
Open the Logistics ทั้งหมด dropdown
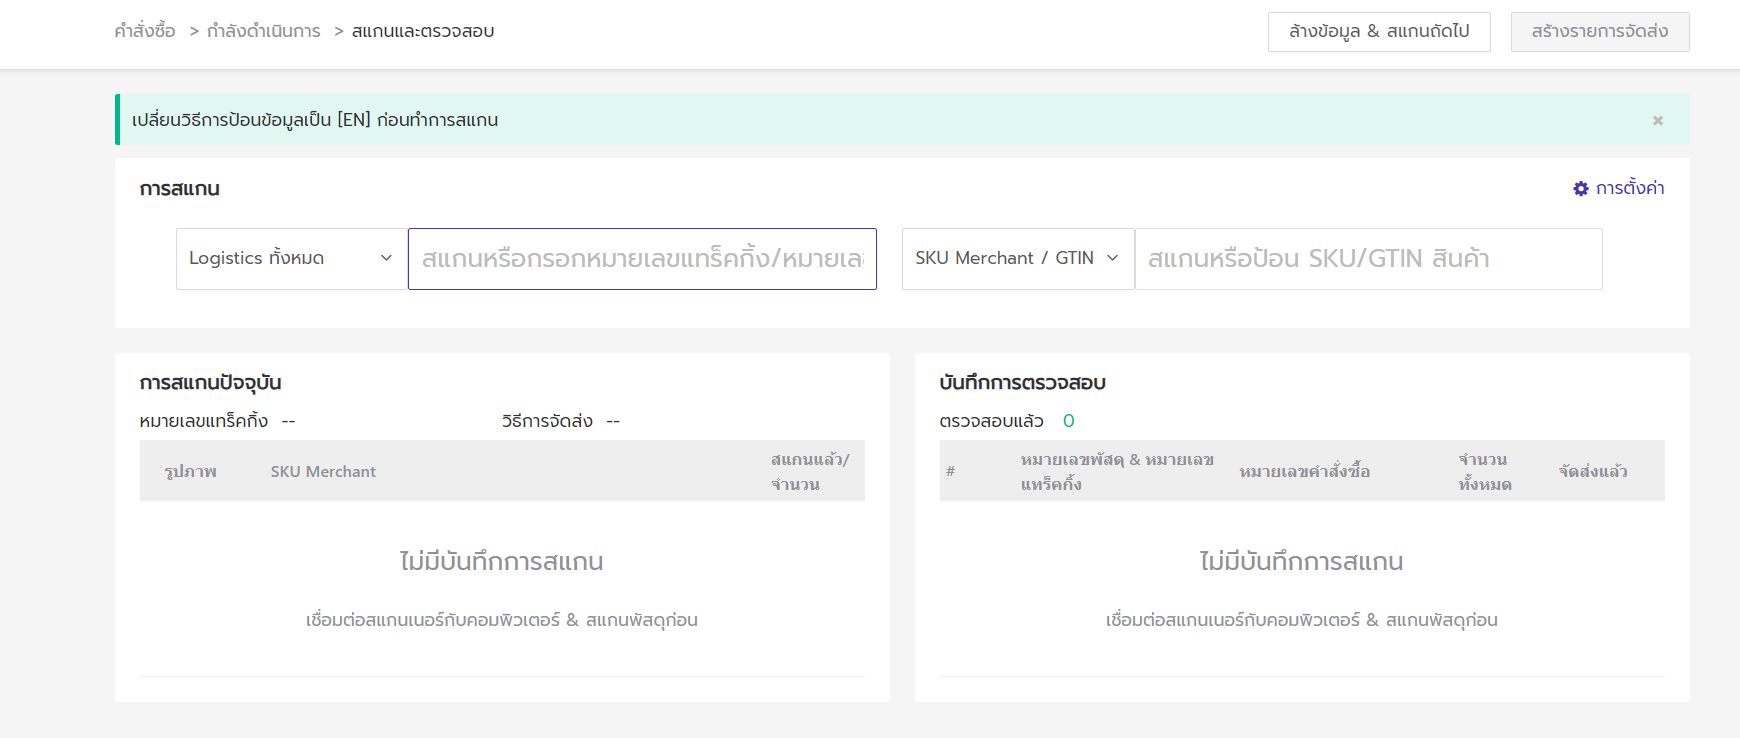pyautogui.click(x=291, y=259)
